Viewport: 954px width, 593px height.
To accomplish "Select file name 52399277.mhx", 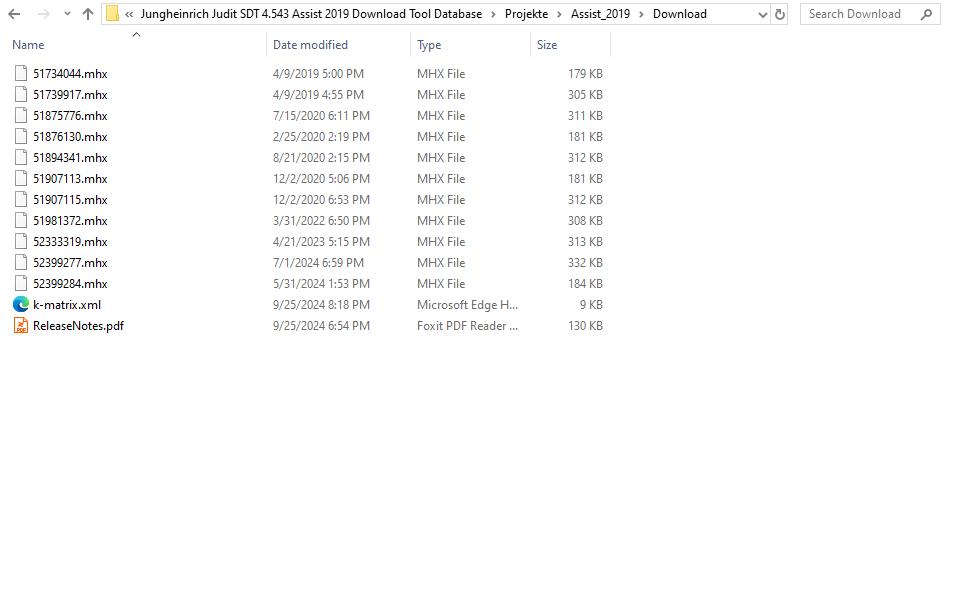I will [70, 263].
